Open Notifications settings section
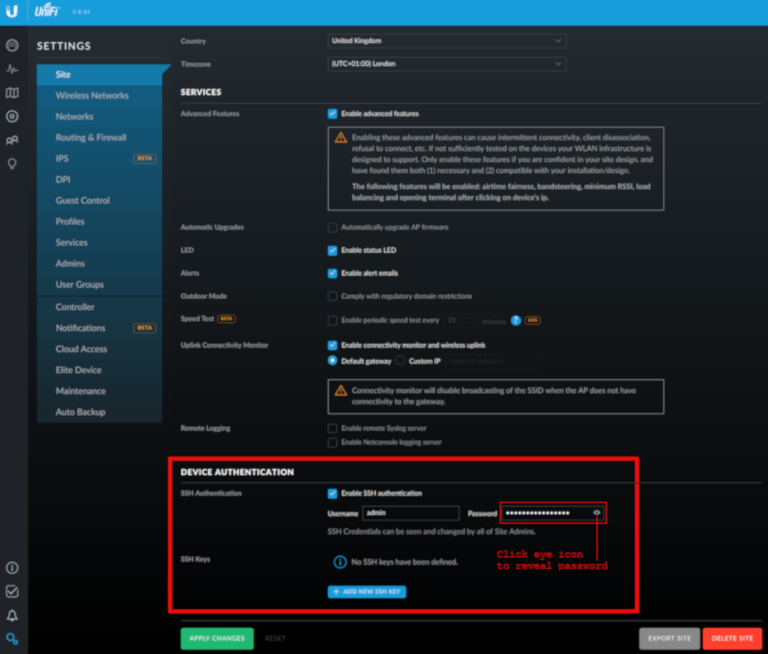Screen dimensions: 768x654 99,328
